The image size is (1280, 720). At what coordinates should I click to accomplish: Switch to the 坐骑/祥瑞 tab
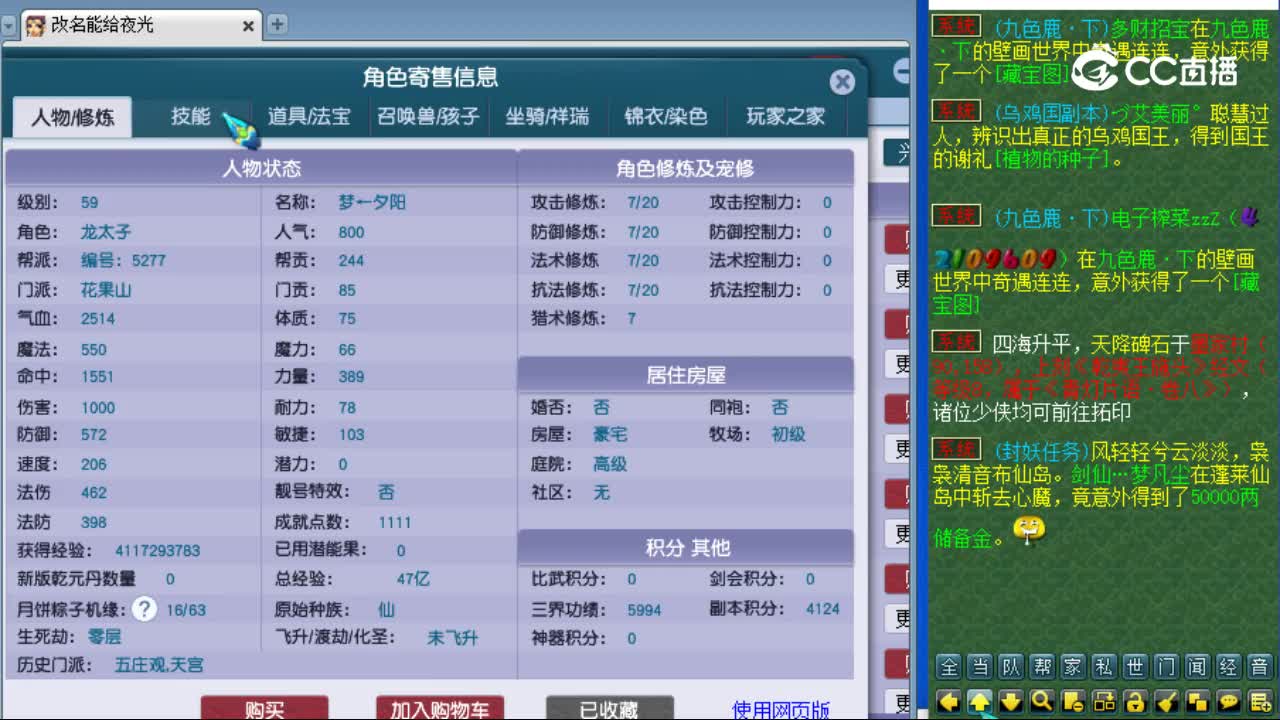click(547, 117)
